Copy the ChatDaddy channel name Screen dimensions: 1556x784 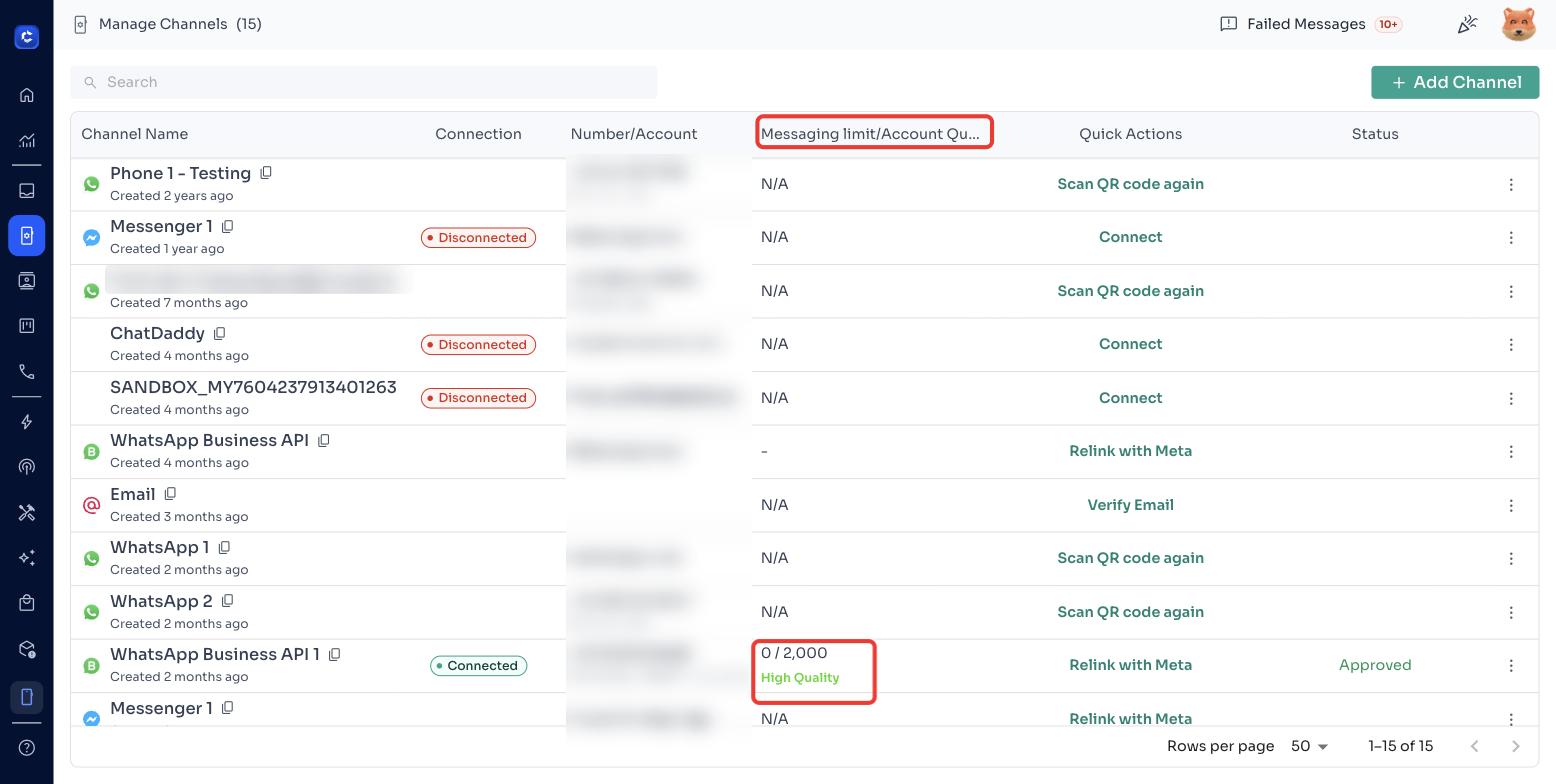[220, 333]
